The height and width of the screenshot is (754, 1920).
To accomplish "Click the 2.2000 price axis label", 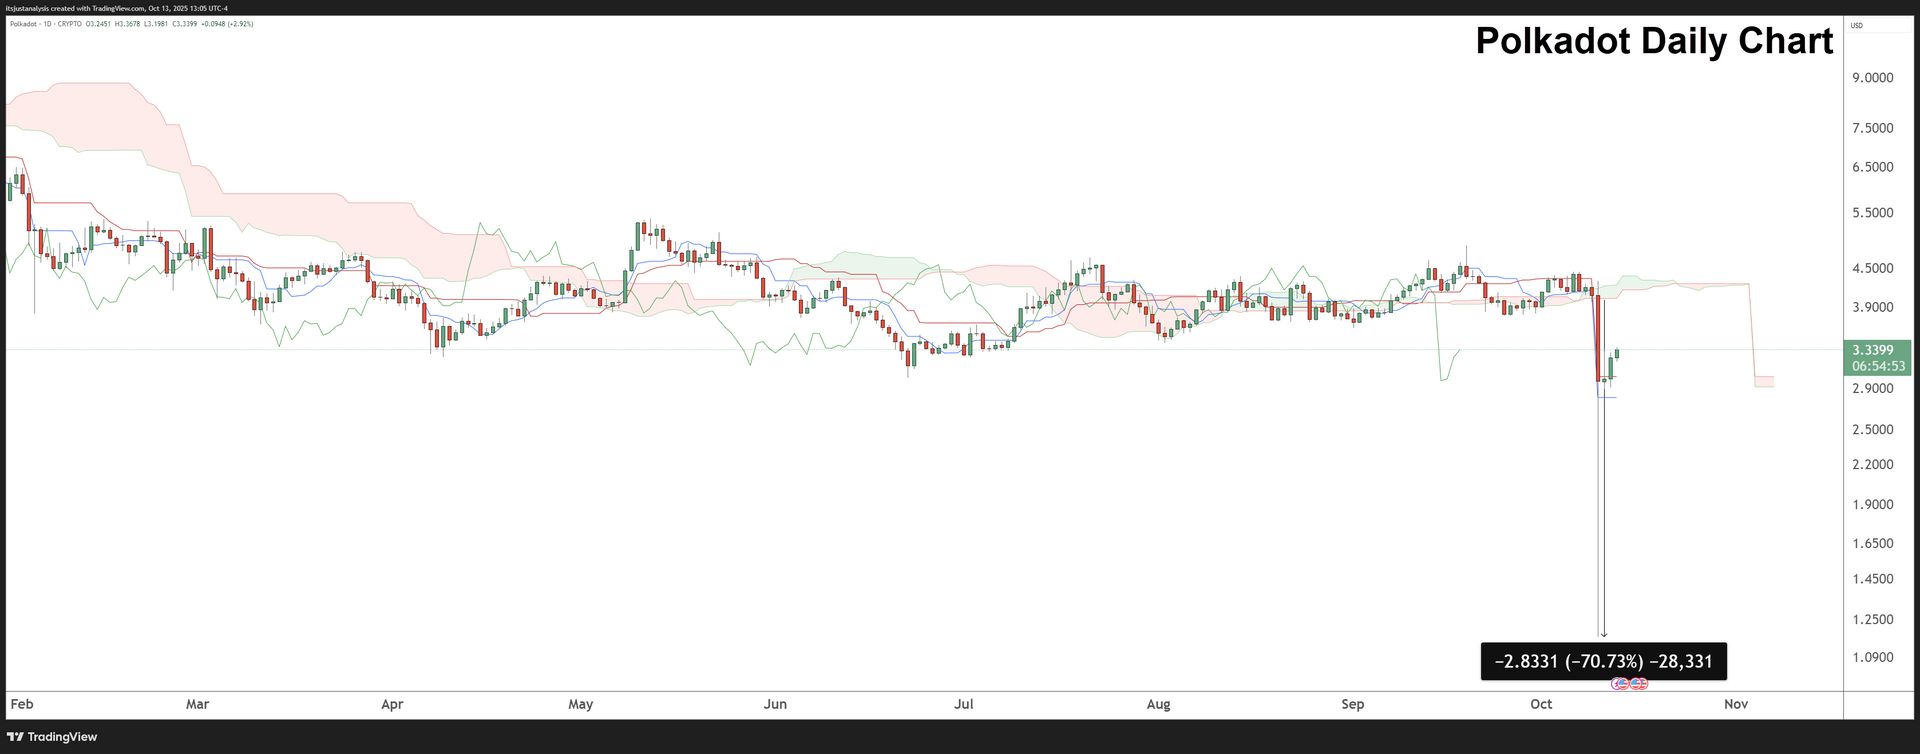I will point(1872,464).
